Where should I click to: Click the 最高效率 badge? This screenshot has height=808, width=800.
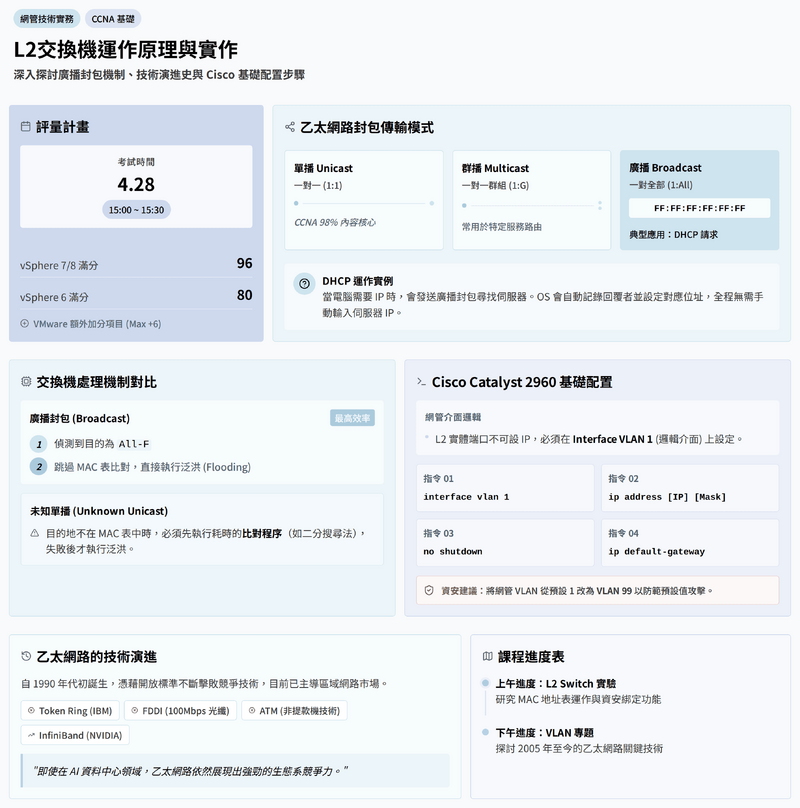click(352, 418)
